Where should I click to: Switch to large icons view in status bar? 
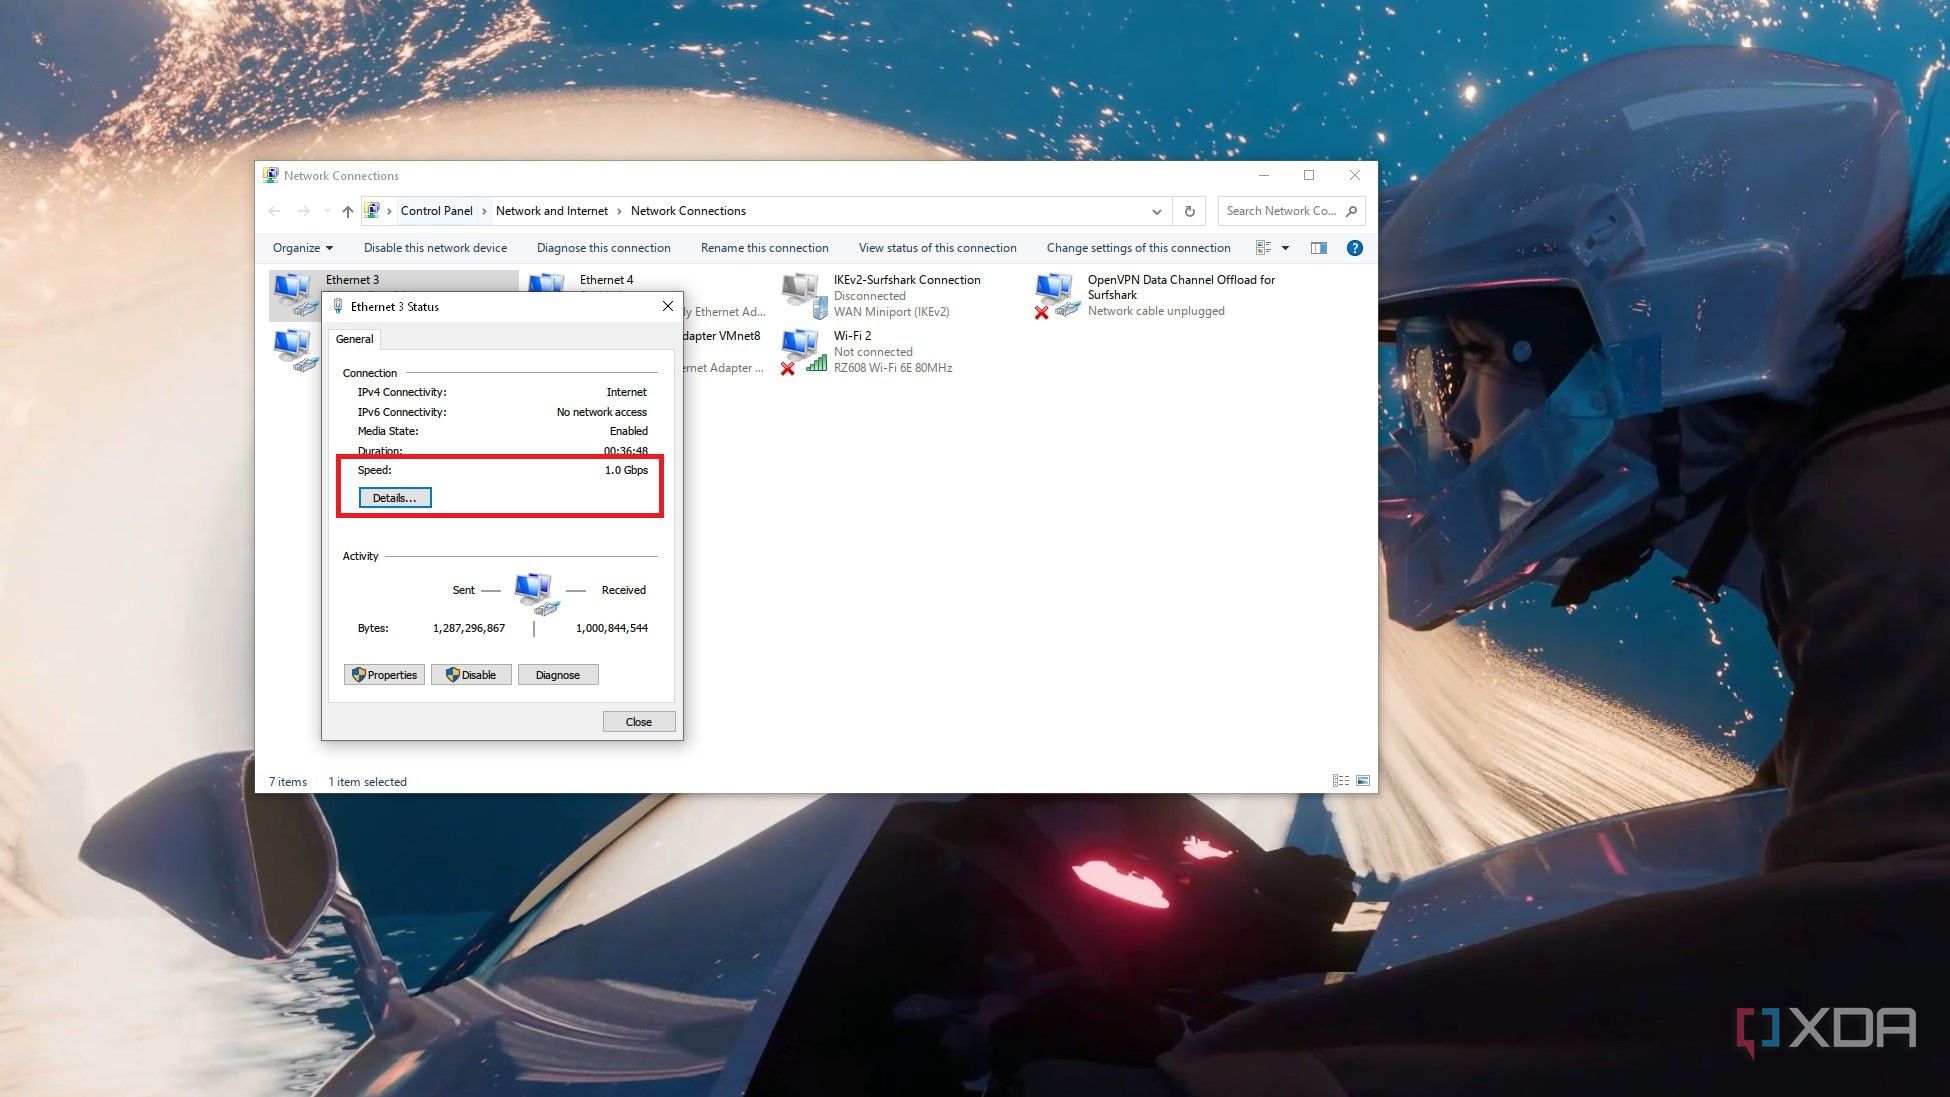1363,781
